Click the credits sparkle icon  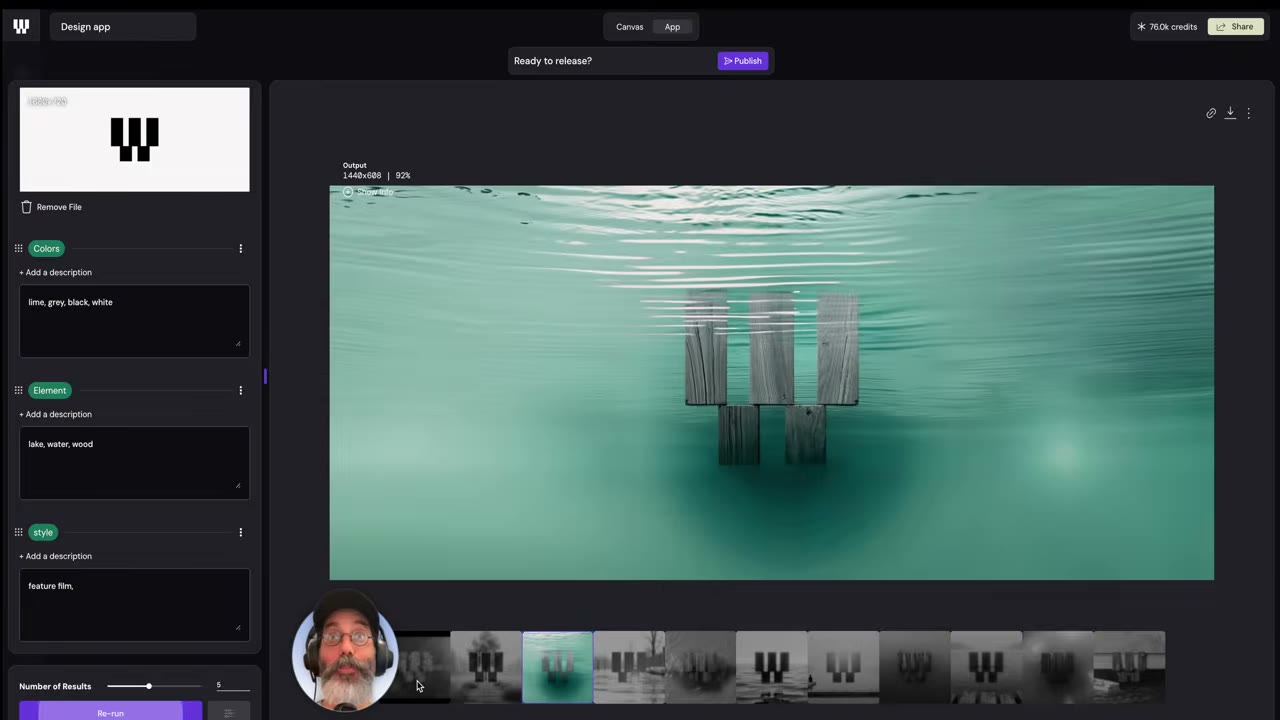[x=1141, y=27]
